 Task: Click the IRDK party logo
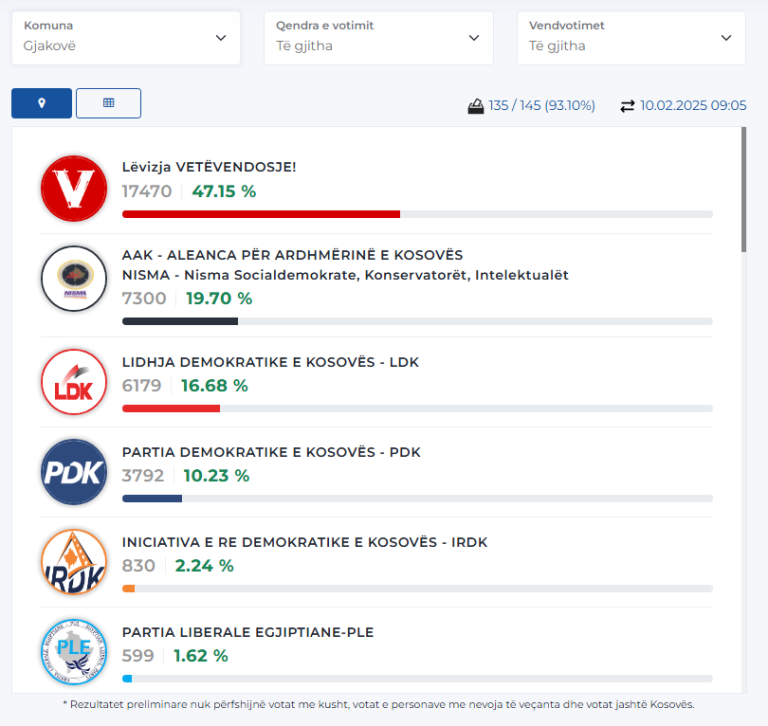click(73, 561)
